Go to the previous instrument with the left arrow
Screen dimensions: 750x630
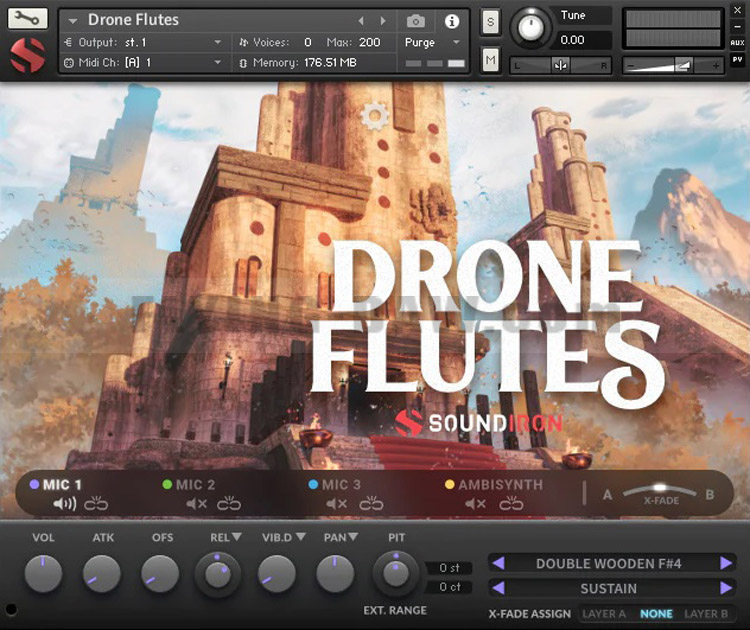361,21
